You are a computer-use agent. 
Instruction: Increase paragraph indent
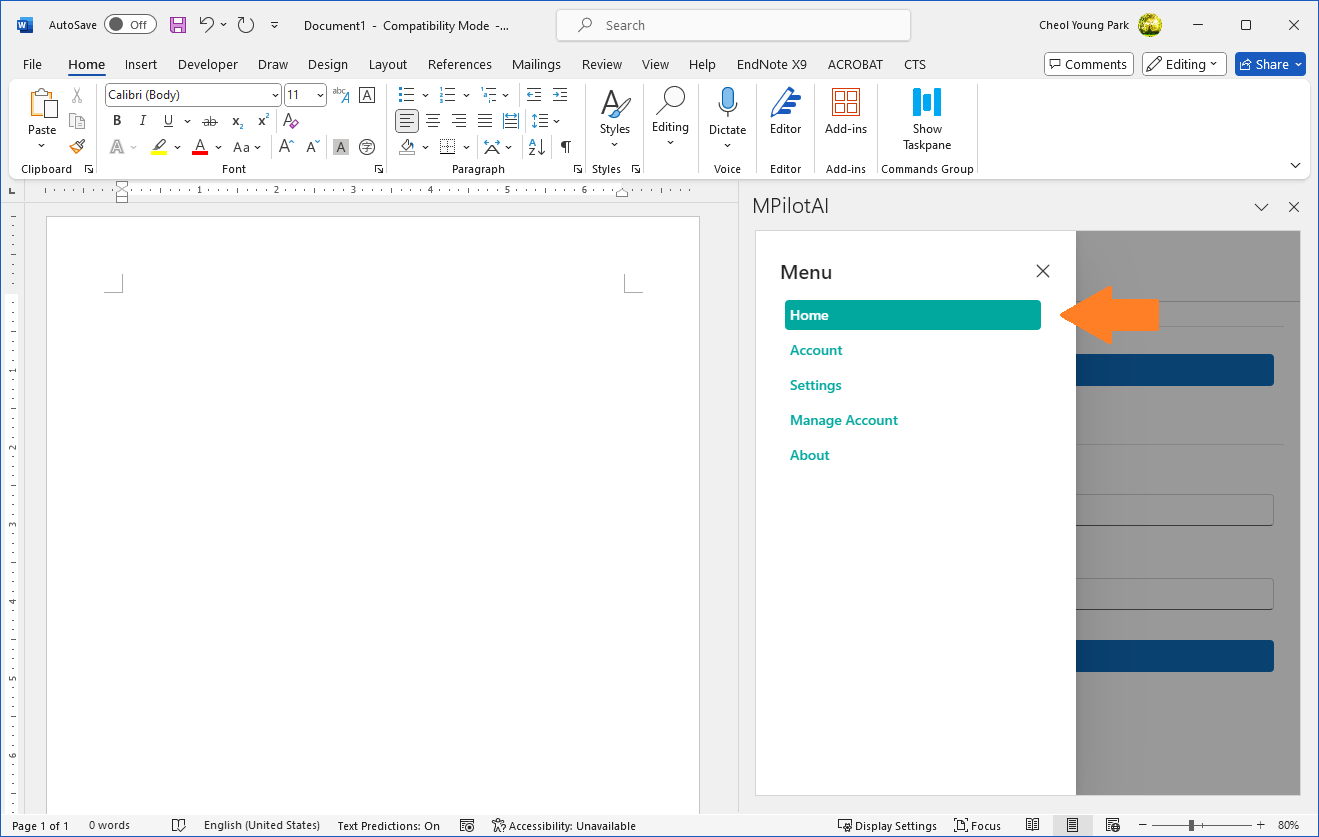561,95
